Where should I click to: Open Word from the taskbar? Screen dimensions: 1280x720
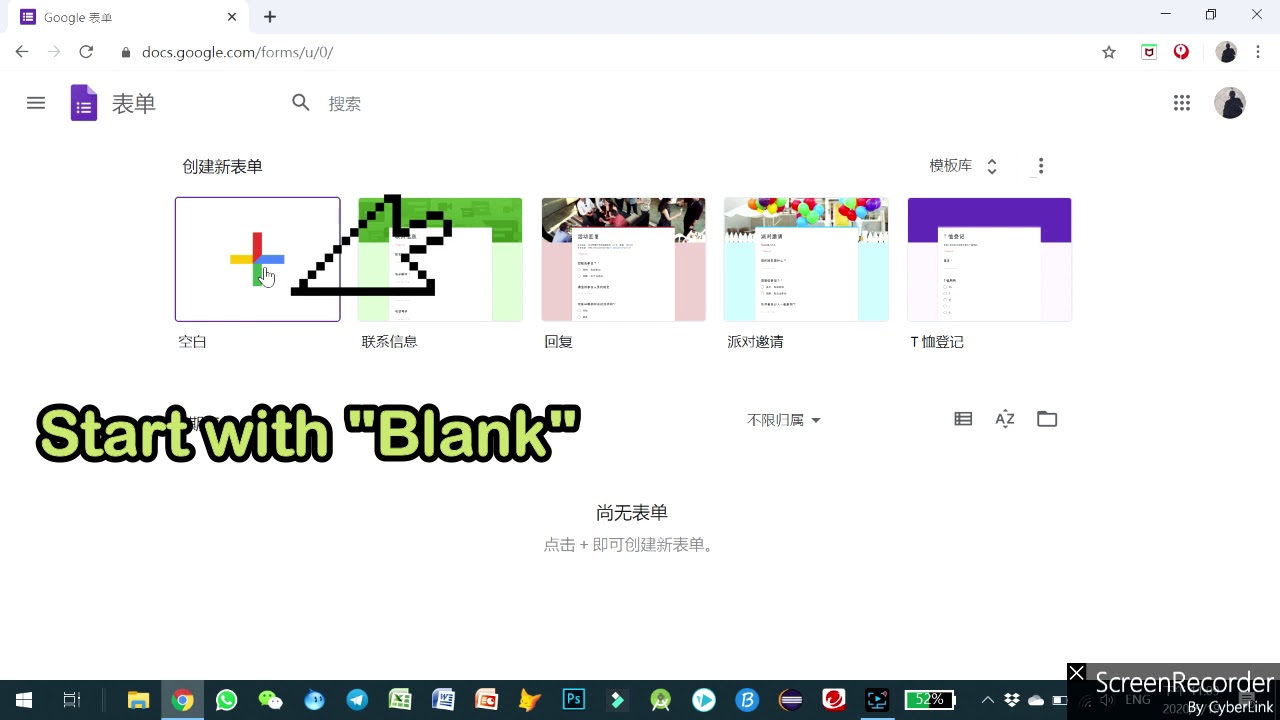[443, 700]
